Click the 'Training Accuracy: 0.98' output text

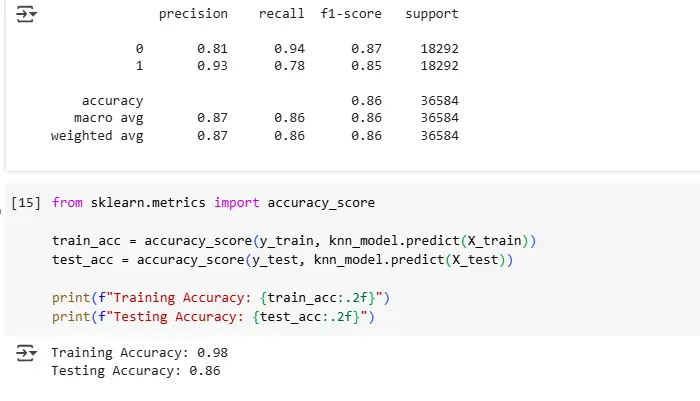click(140, 353)
